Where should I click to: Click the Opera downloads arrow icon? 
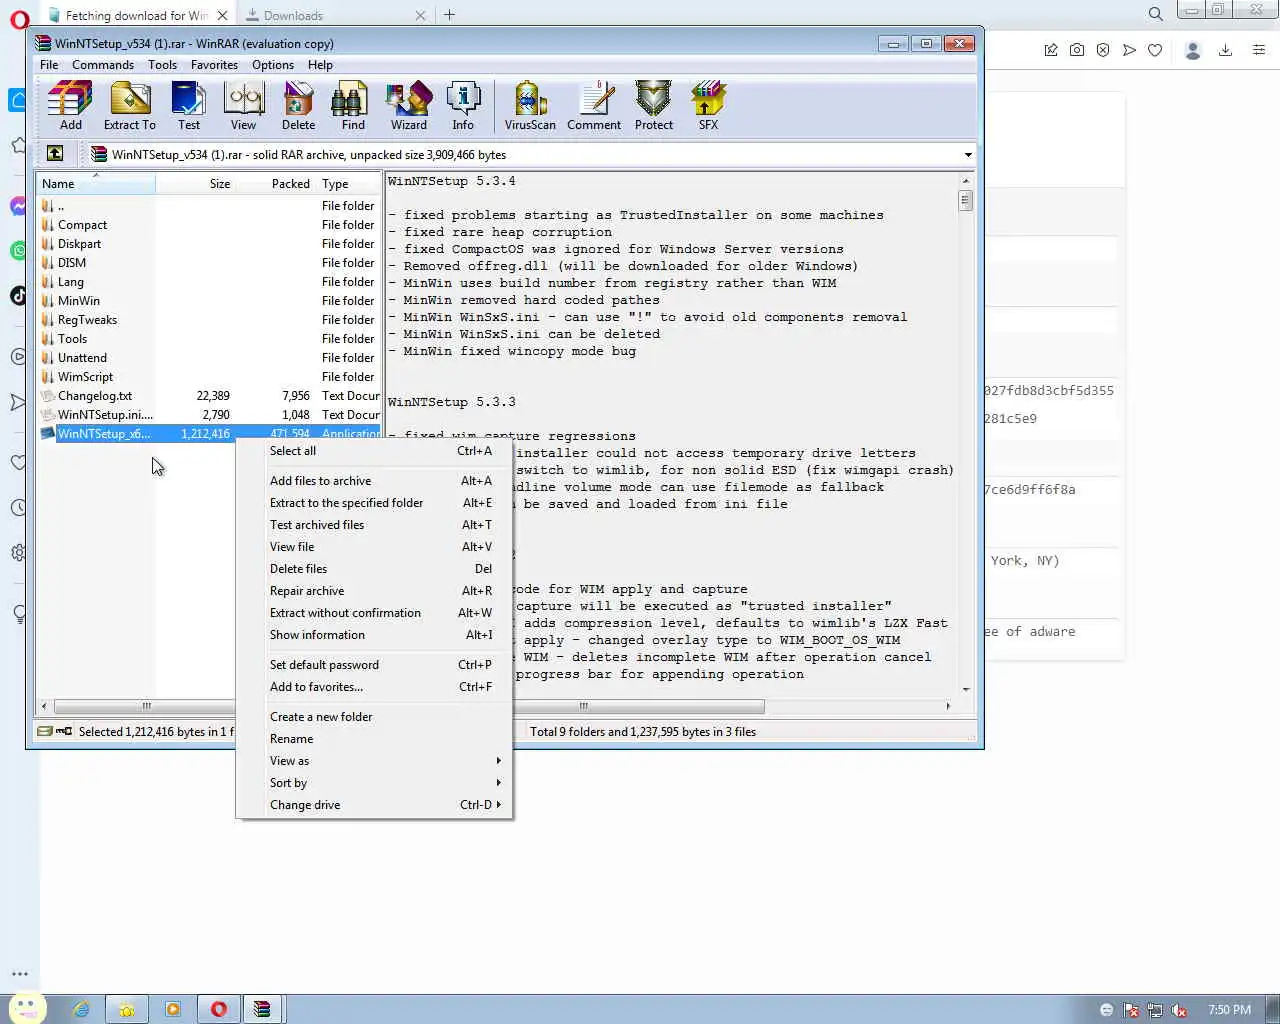(x=1225, y=50)
